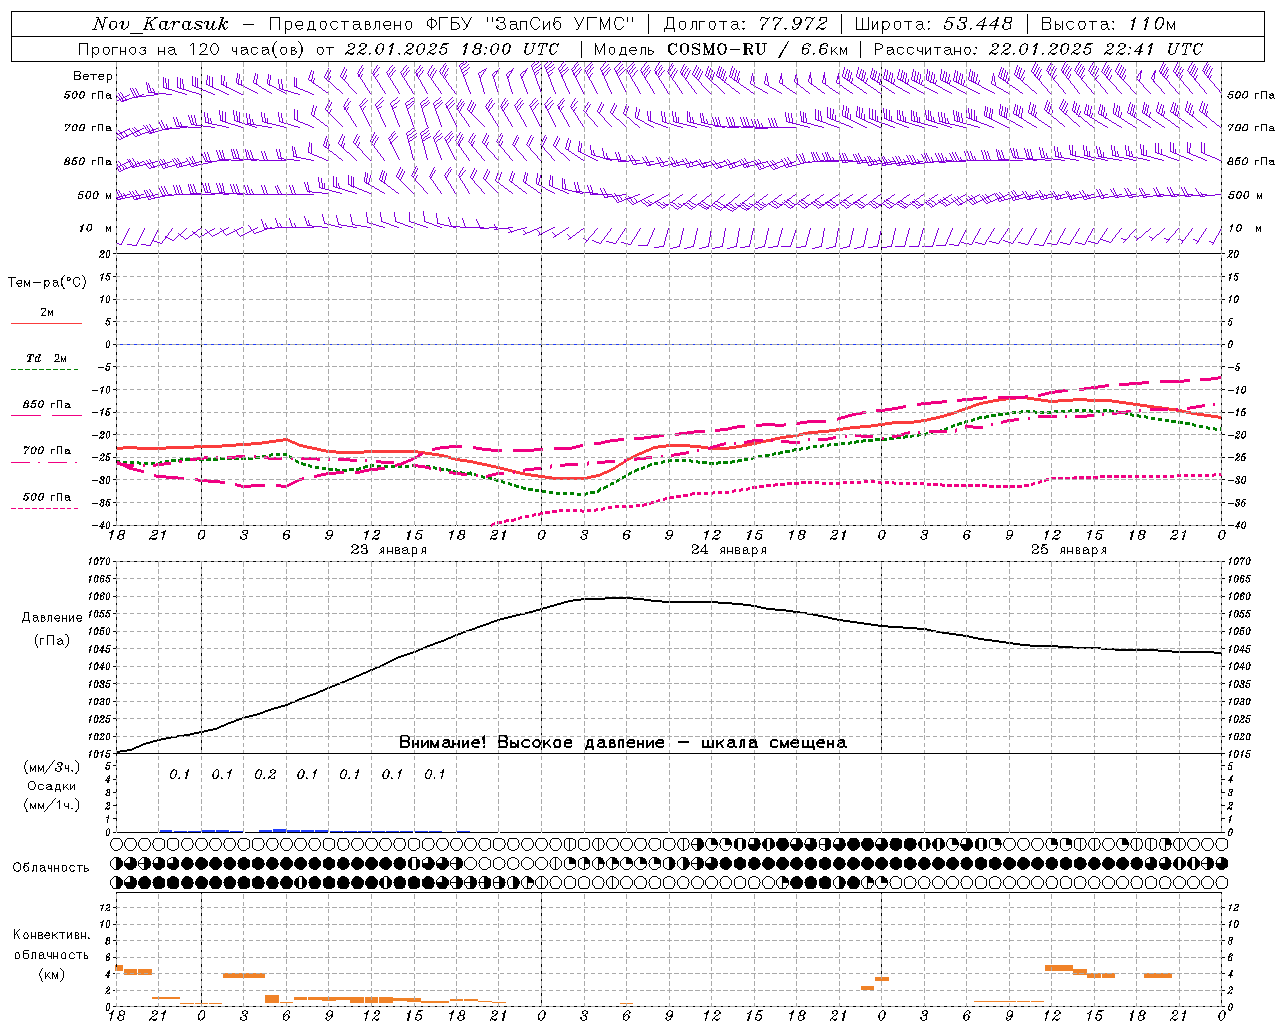This screenshot has width=1280, height=1024.
Task: Click the Рассчитано: 22.01.2025 22:41 UTC text
Action: pos(1038,49)
